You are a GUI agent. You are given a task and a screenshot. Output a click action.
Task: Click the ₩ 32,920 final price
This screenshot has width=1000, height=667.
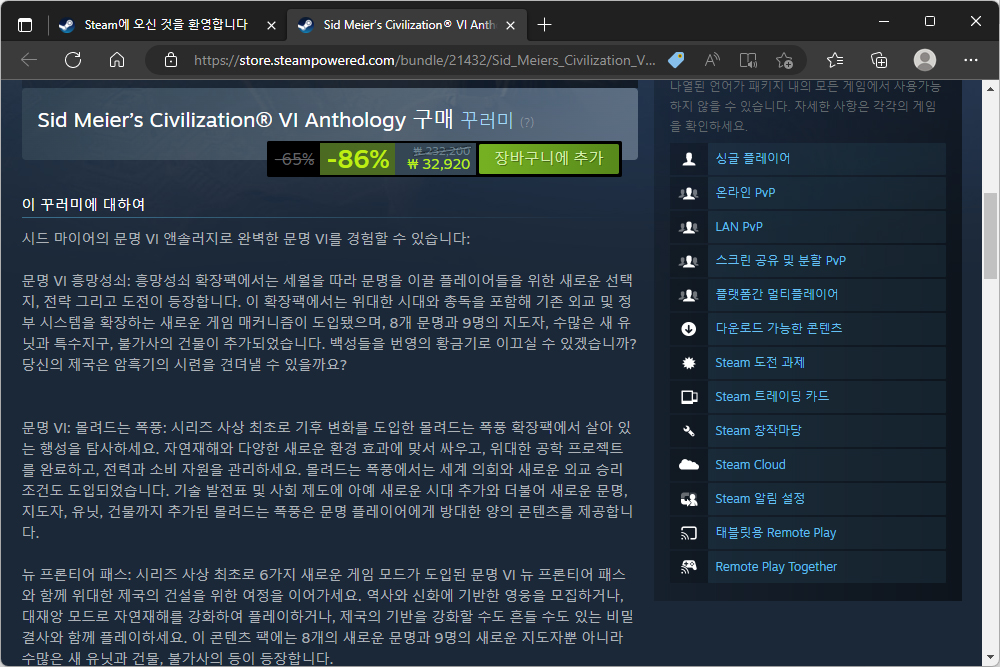click(x=439, y=165)
